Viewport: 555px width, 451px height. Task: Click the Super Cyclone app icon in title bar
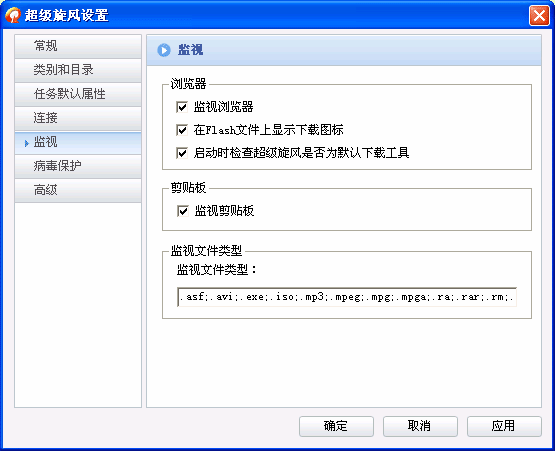[x=13, y=15]
